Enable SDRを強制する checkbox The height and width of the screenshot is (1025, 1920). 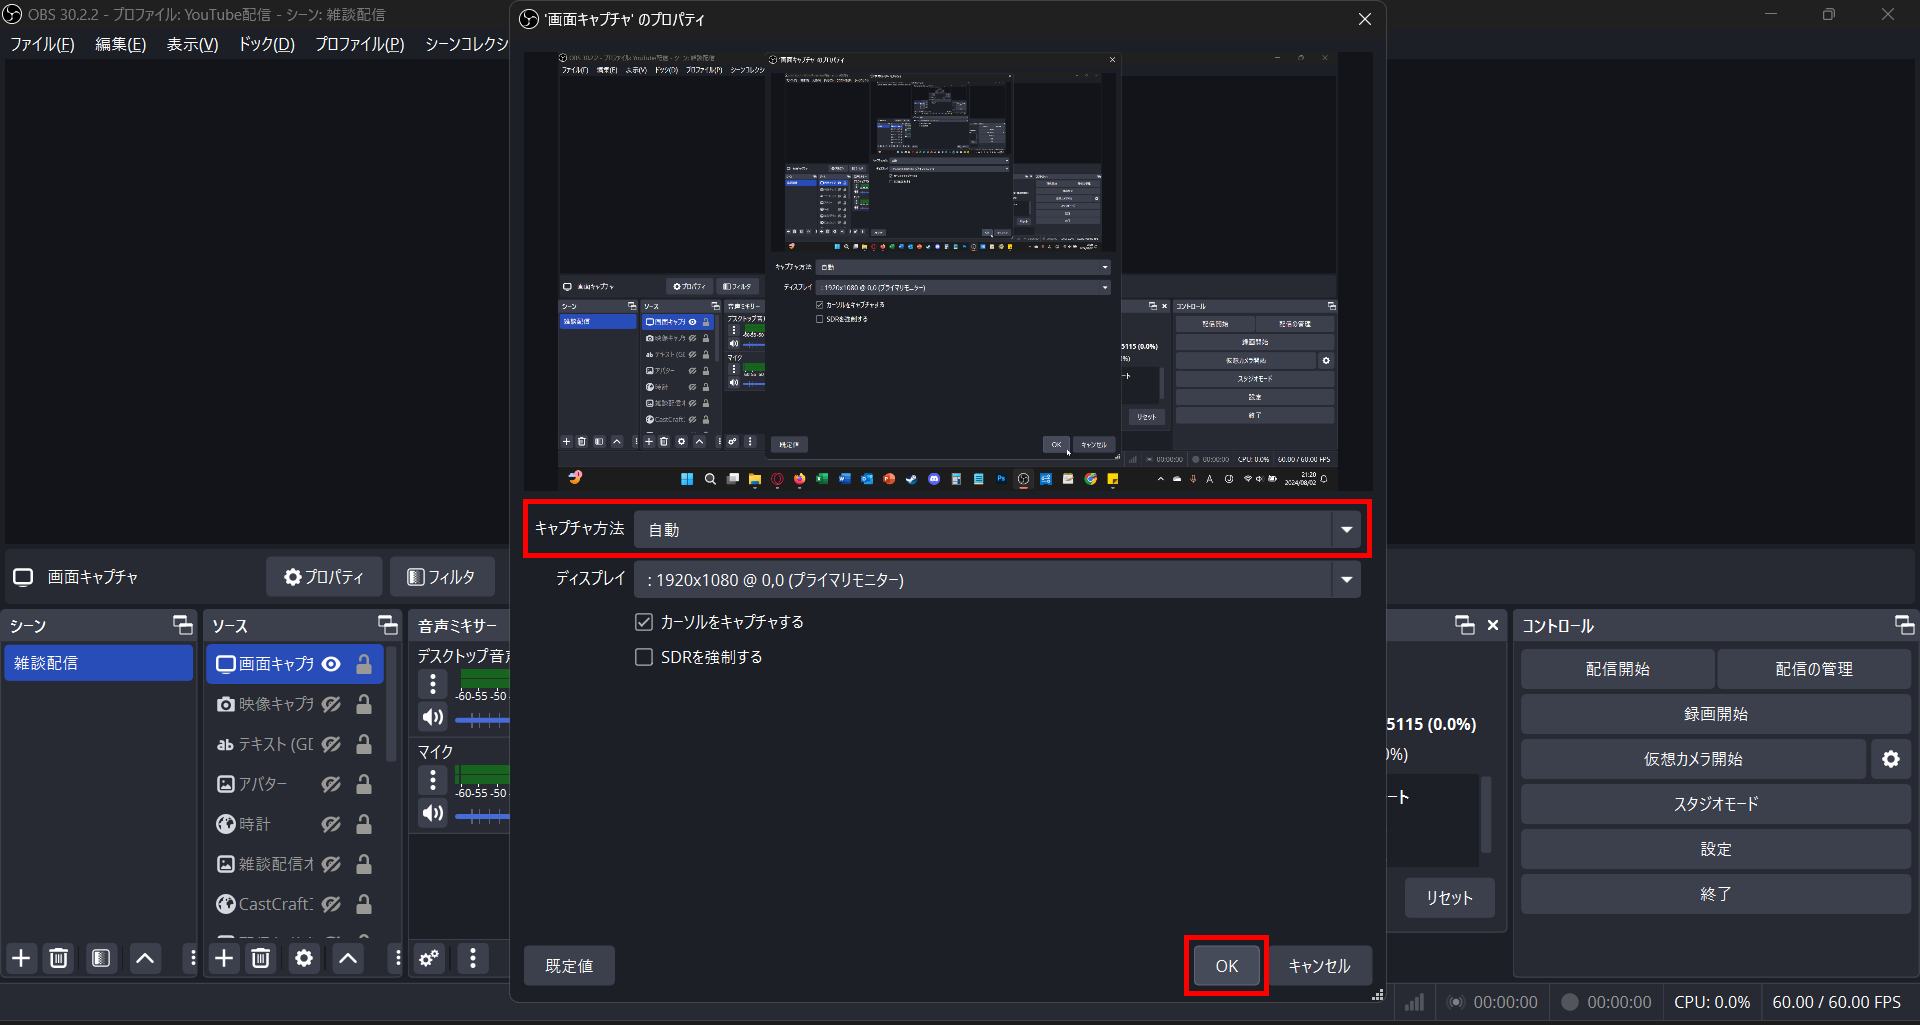coord(644,657)
